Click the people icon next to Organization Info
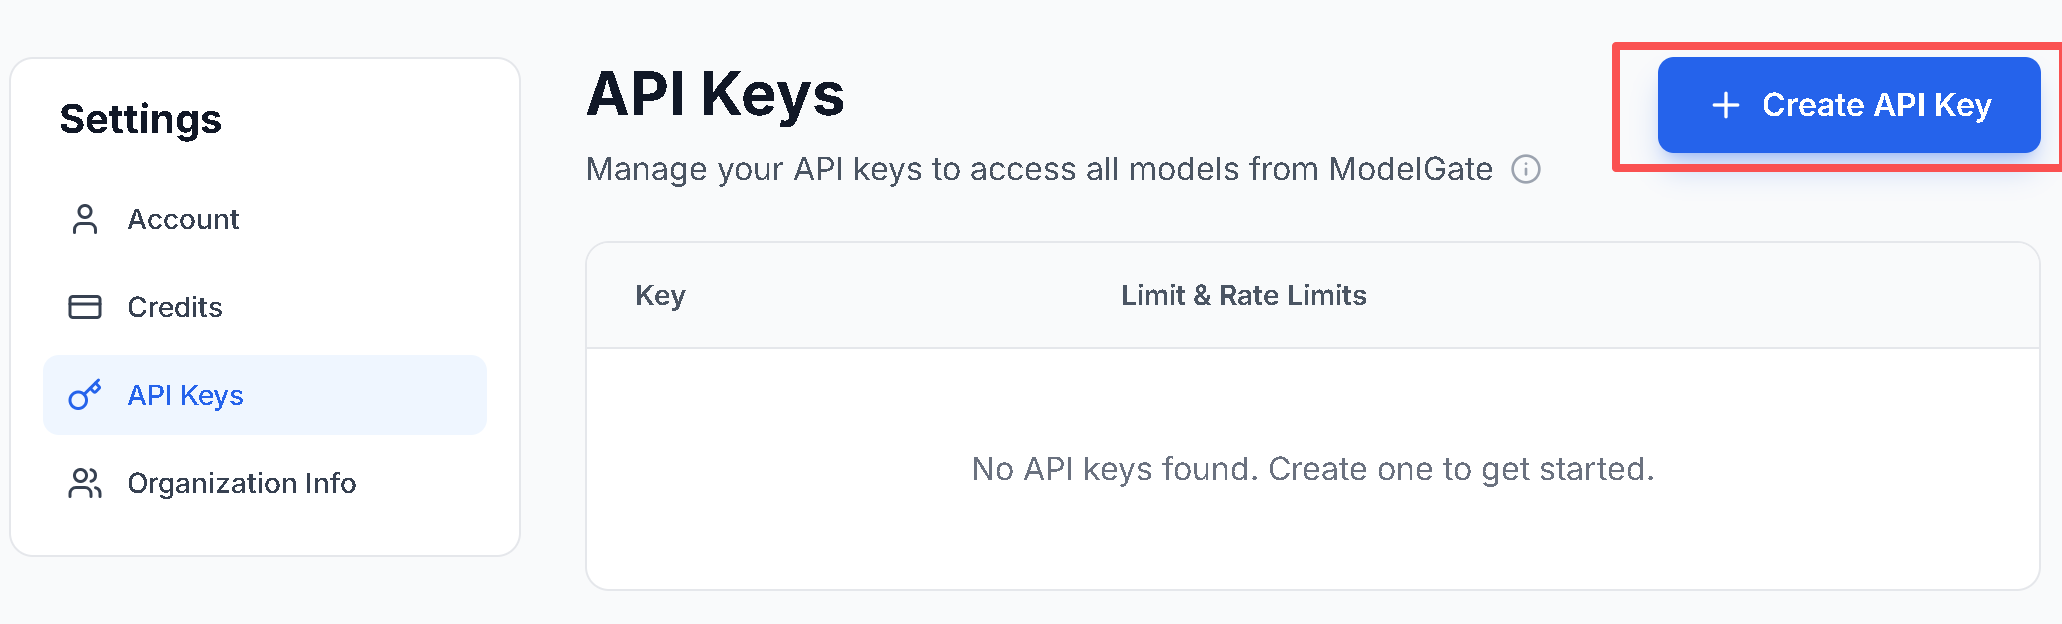This screenshot has height=624, width=2062. pos(85,482)
